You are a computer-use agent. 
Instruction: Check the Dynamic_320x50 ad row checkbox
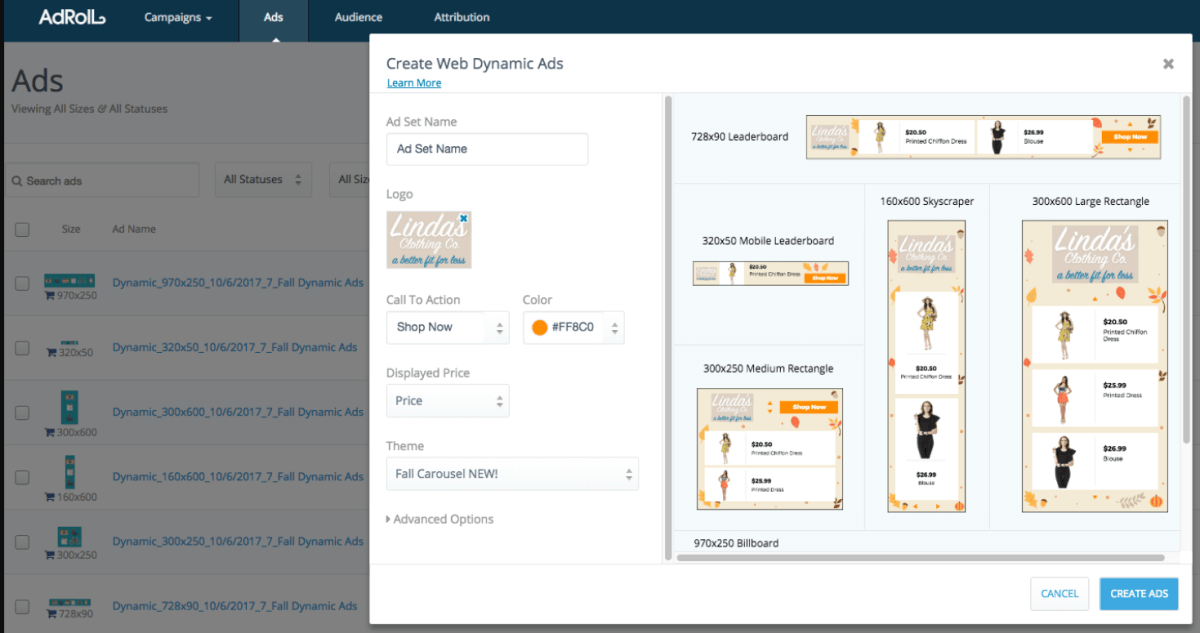tap(22, 348)
